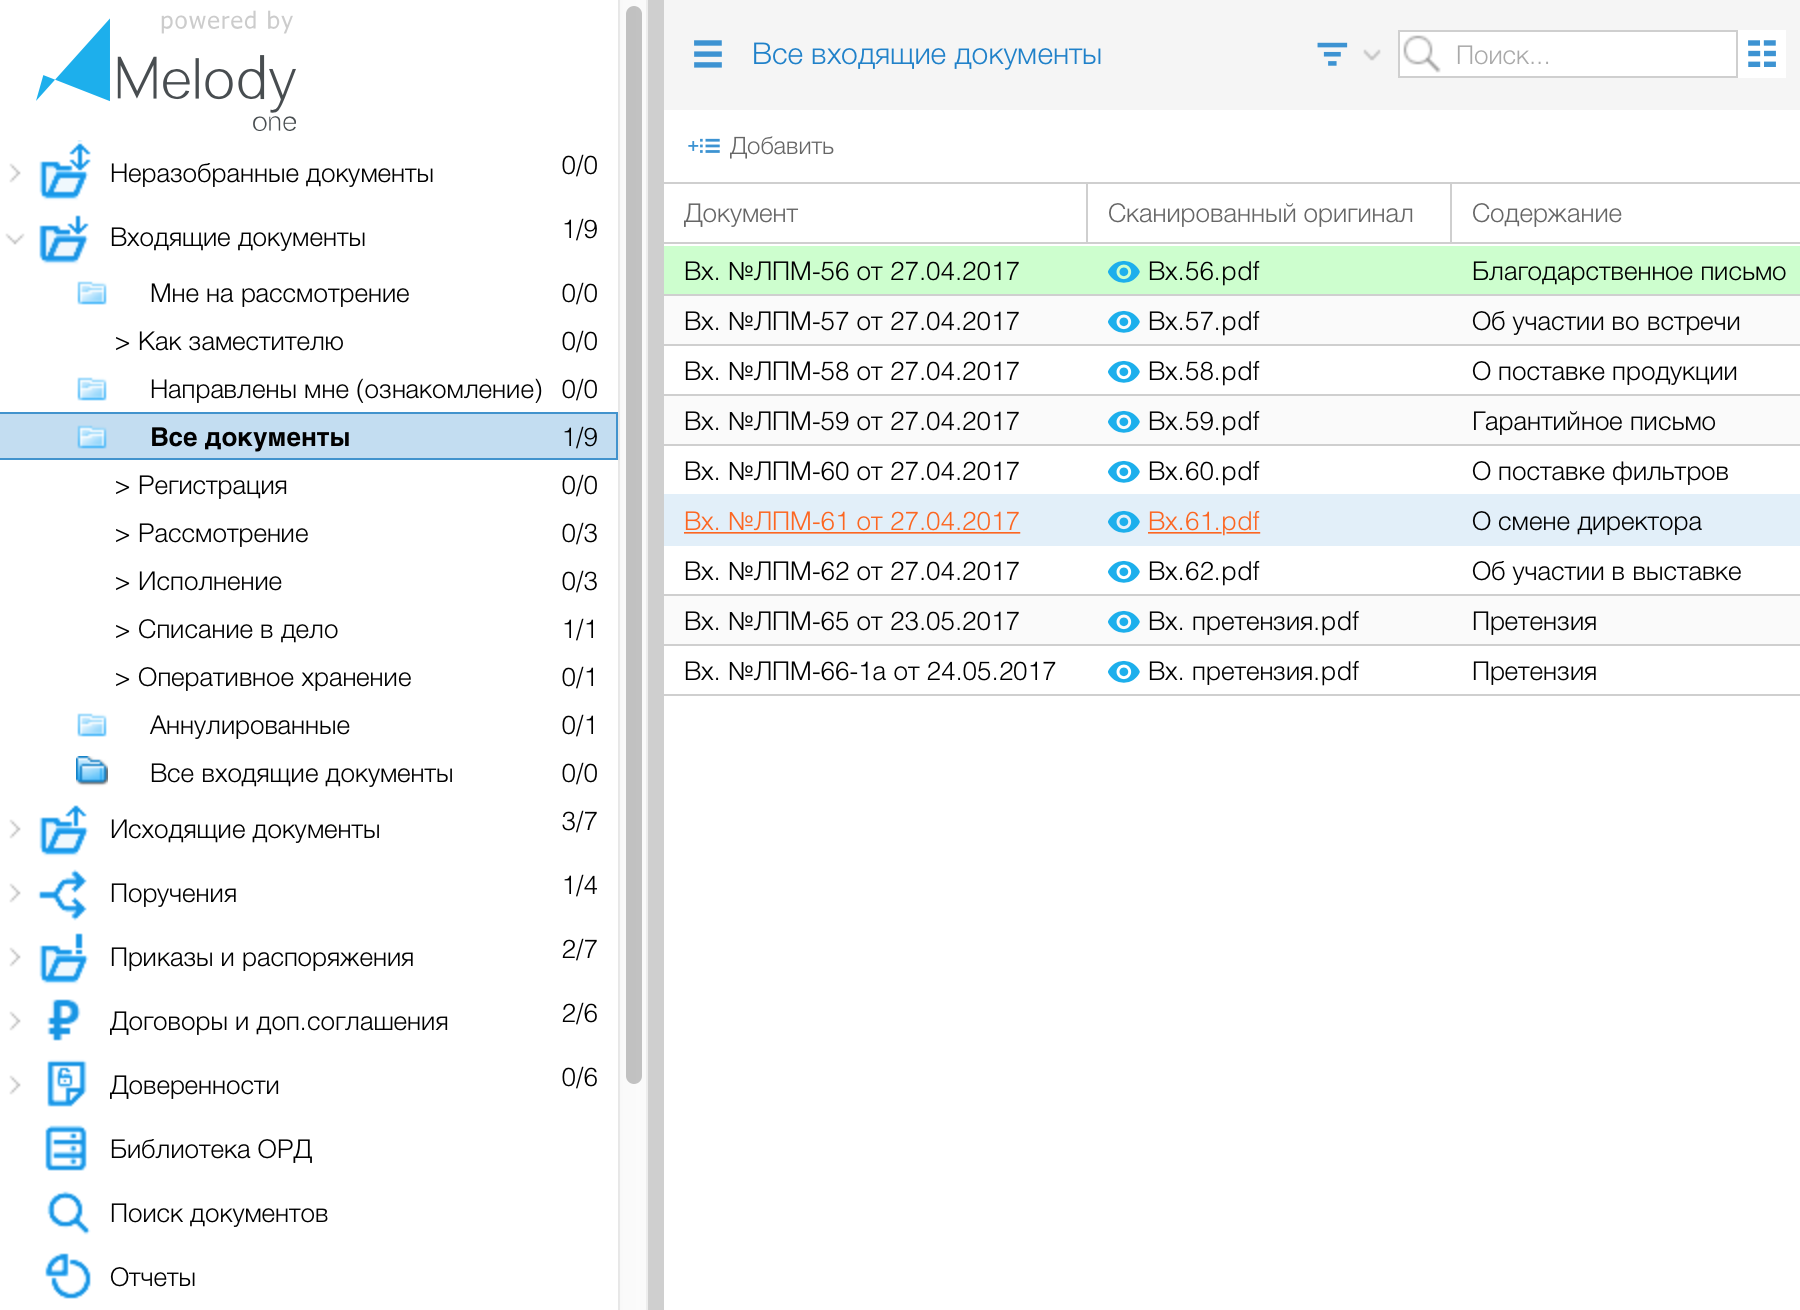Click the Добавить button
The width and height of the screenshot is (1800, 1310).
[761, 146]
